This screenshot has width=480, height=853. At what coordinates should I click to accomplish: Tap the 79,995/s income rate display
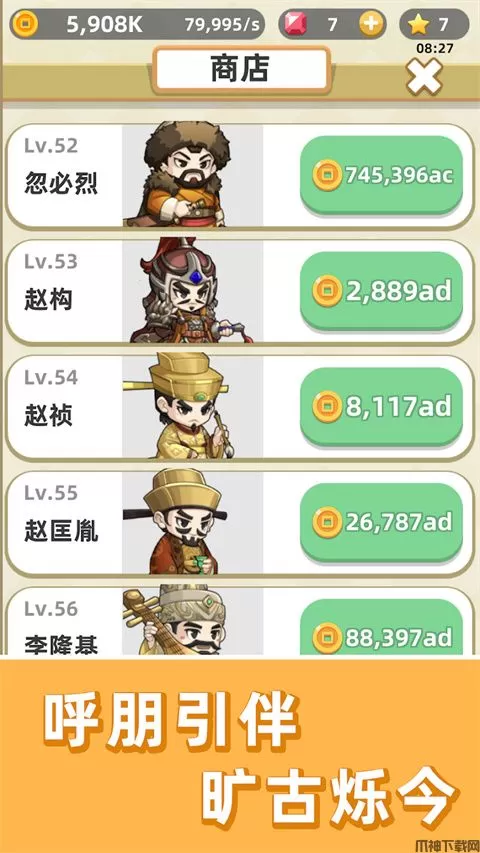(x=222, y=24)
